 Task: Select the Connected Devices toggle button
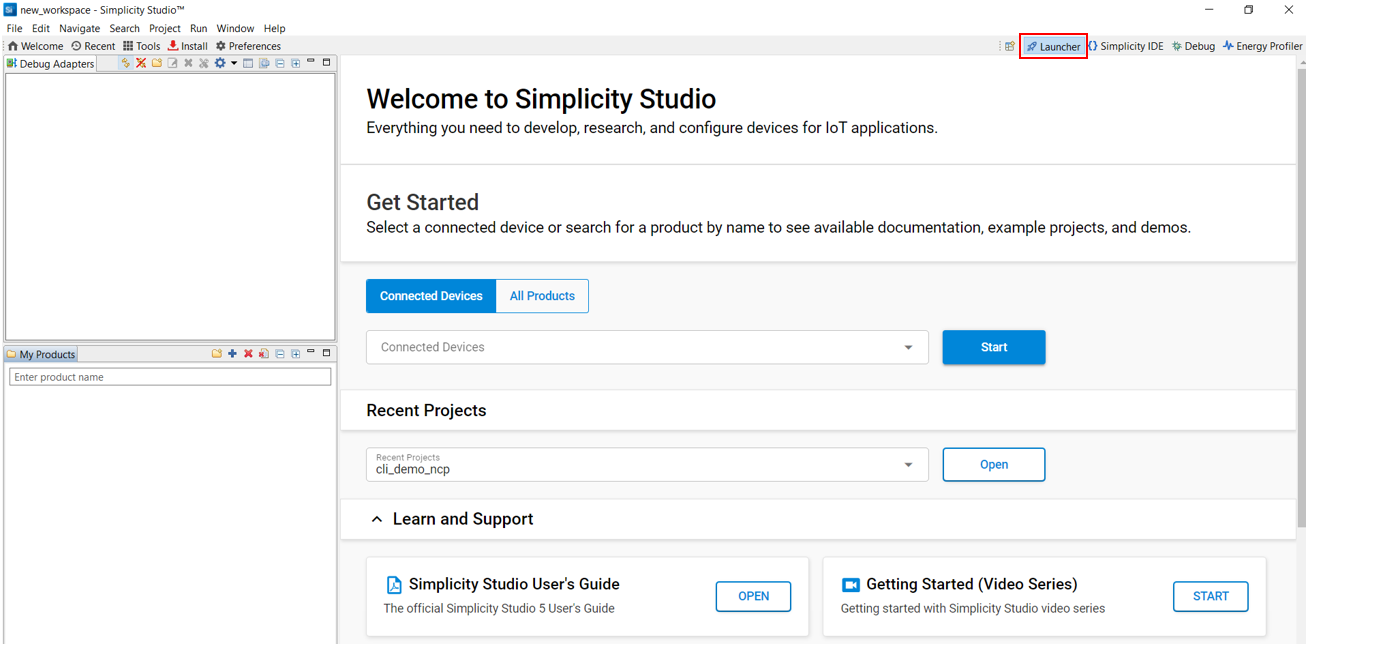431,296
